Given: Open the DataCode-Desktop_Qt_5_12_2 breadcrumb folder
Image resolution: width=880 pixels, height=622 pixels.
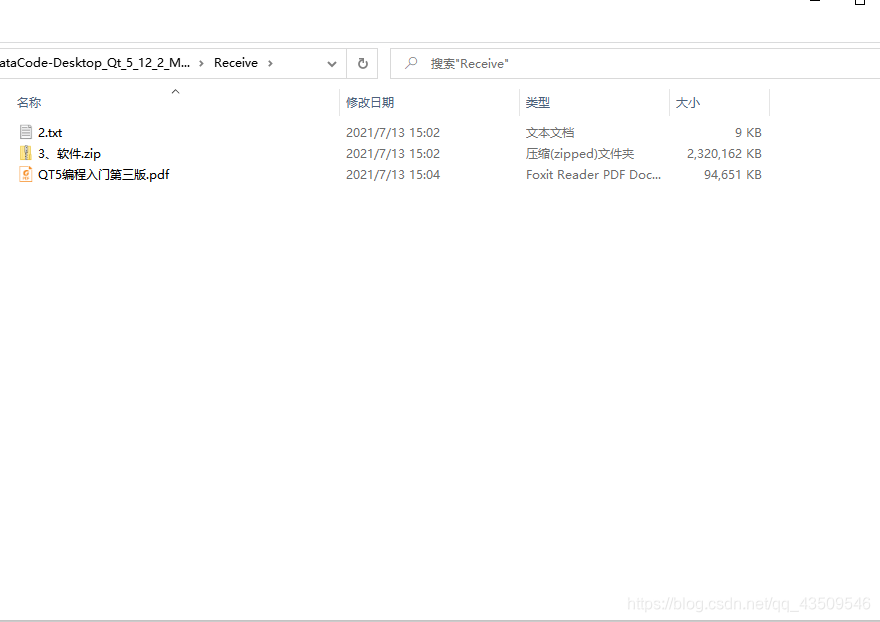Looking at the screenshot, I should 94,63.
